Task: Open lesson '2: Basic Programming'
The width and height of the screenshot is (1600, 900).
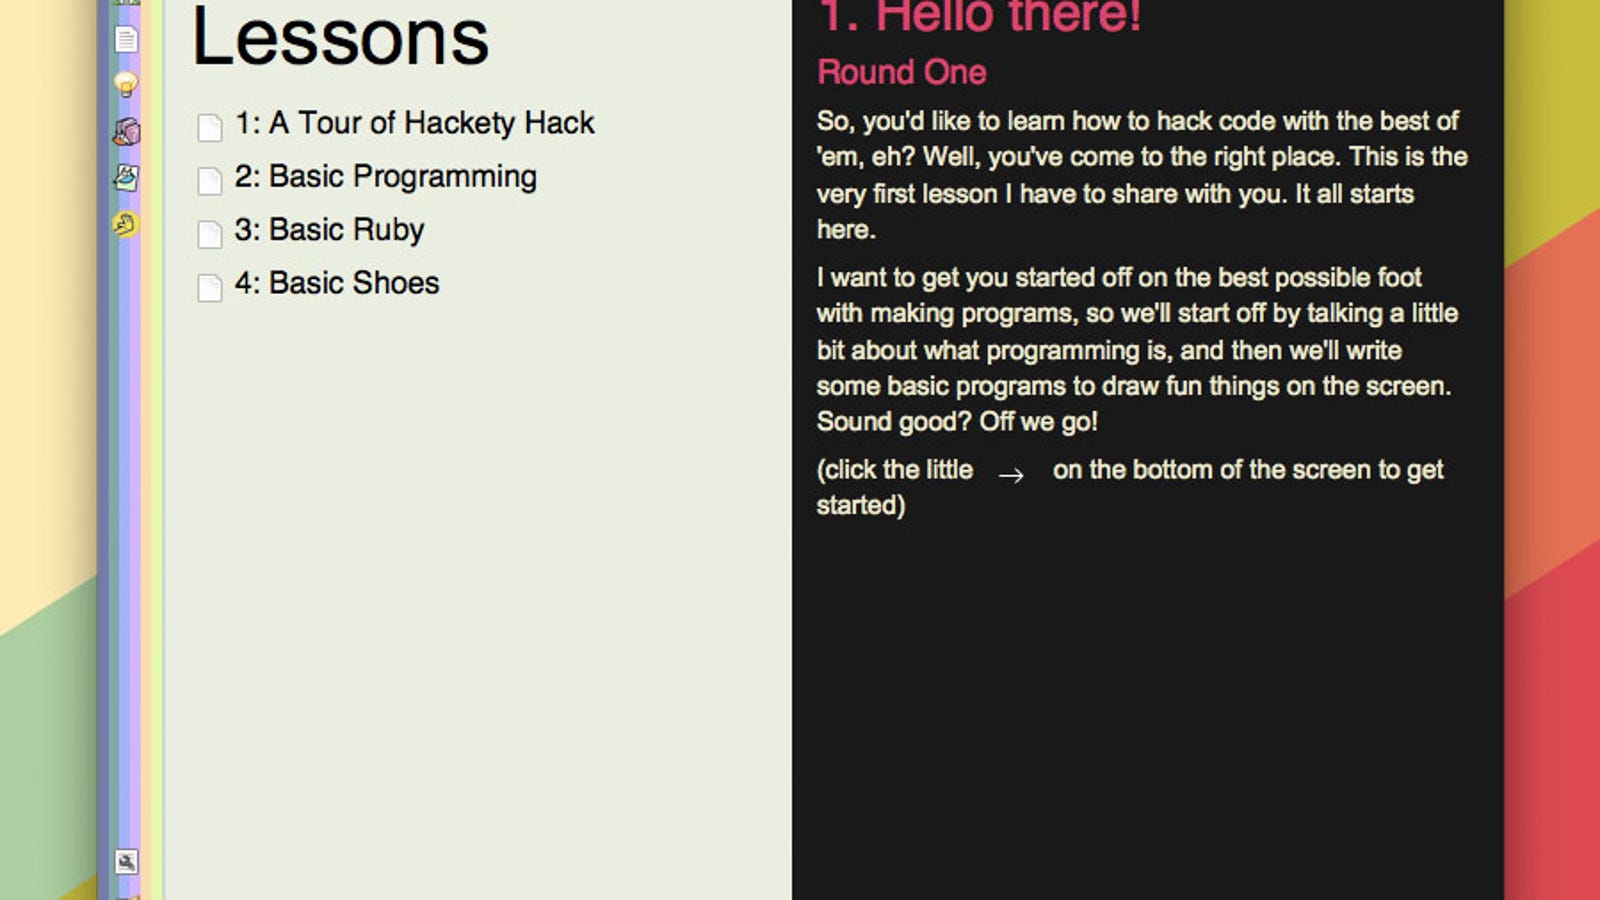Action: 385,177
